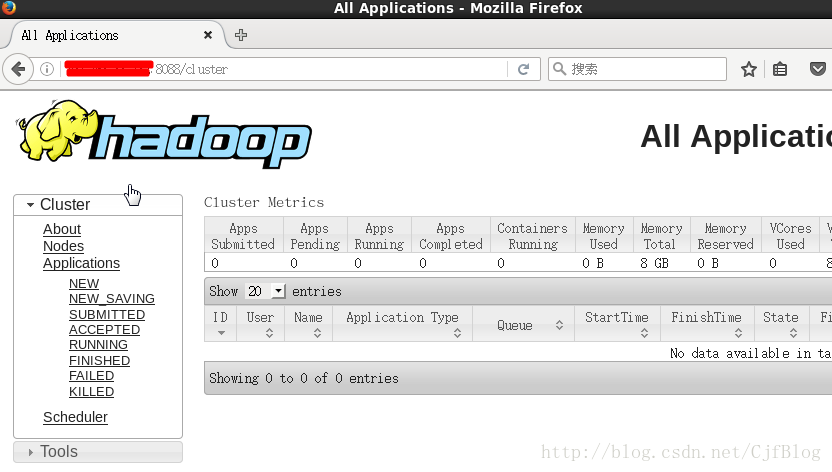Filter applications by ACCEPTED state
Image resolution: width=832 pixels, height=472 pixels.
click(x=104, y=329)
